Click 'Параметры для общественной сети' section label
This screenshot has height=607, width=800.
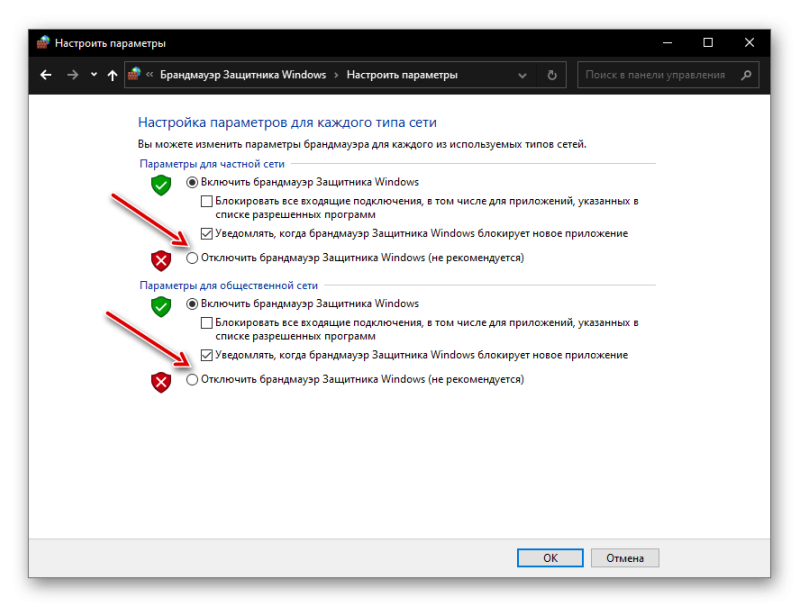(x=229, y=286)
